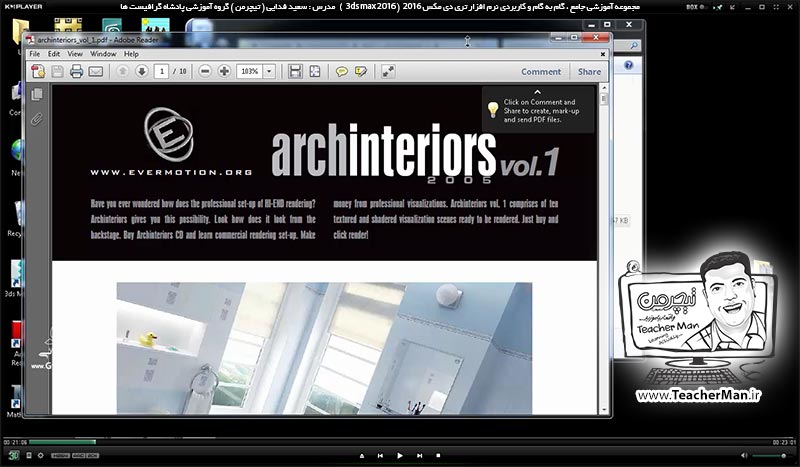The width and height of the screenshot is (800, 467).
Task: Click the email envelope icon in Adobe Reader
Action: click(96, 71)
